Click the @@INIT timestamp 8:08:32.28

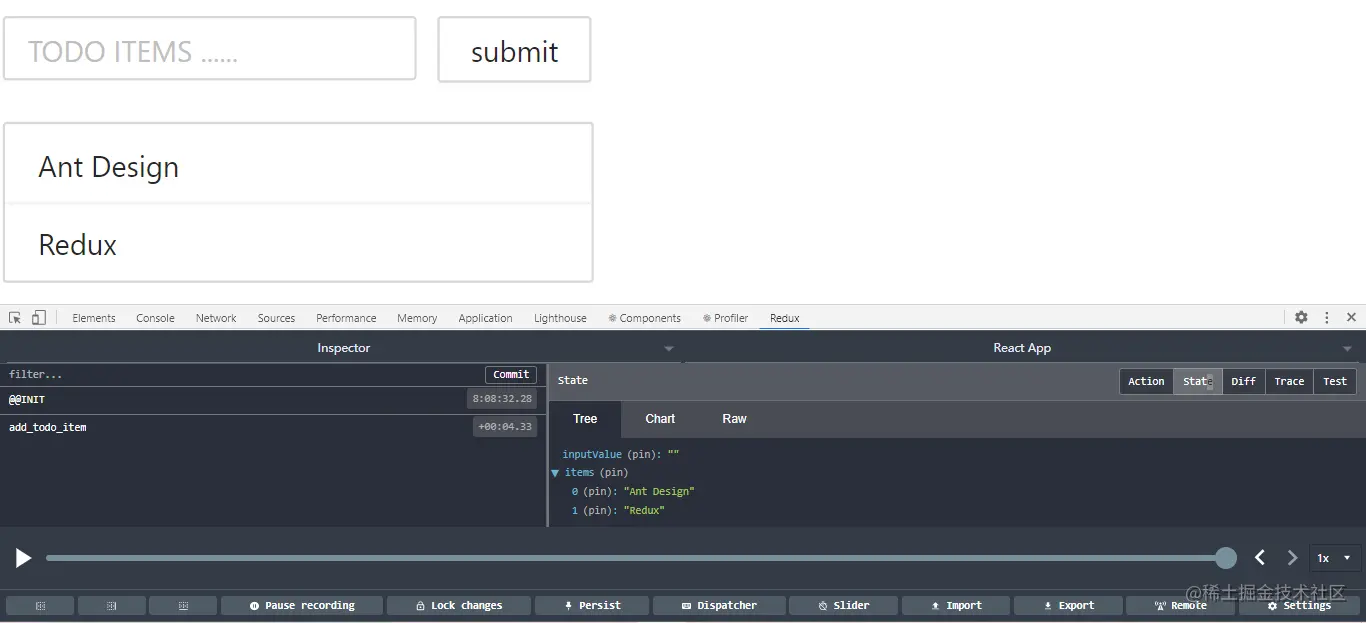coord(502,399)
